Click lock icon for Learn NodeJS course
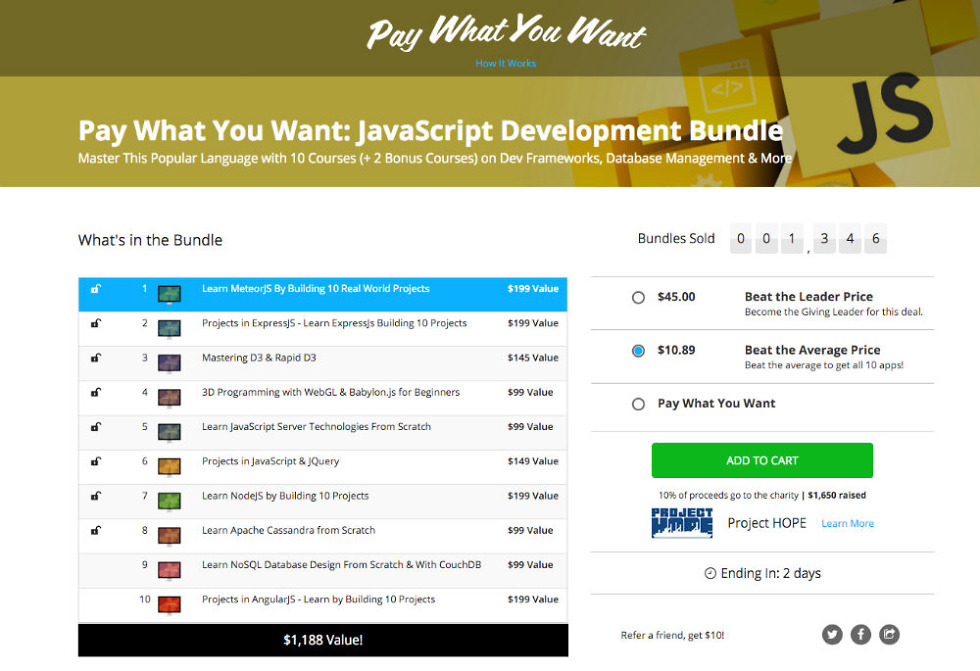The image size is (980, 671). point(96,496)
